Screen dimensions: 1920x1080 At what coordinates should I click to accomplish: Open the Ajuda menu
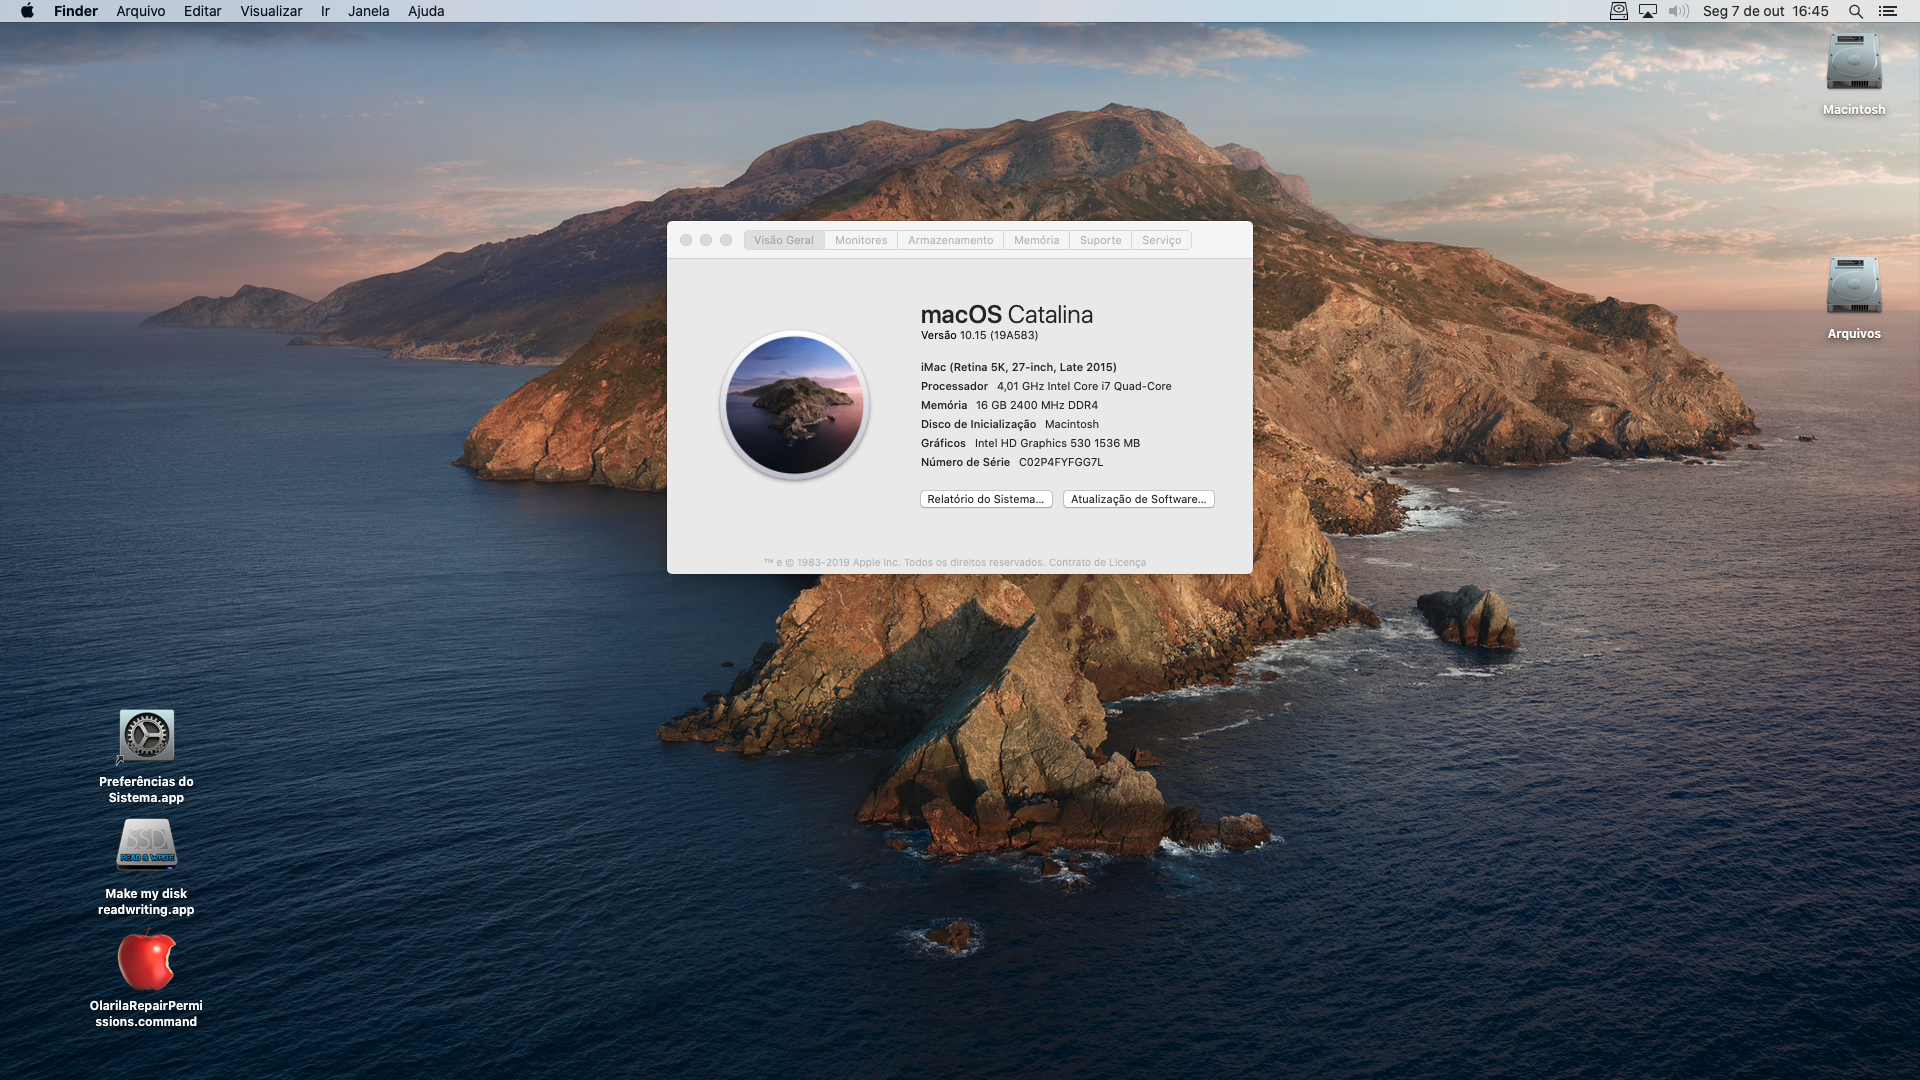click(426, 11)
